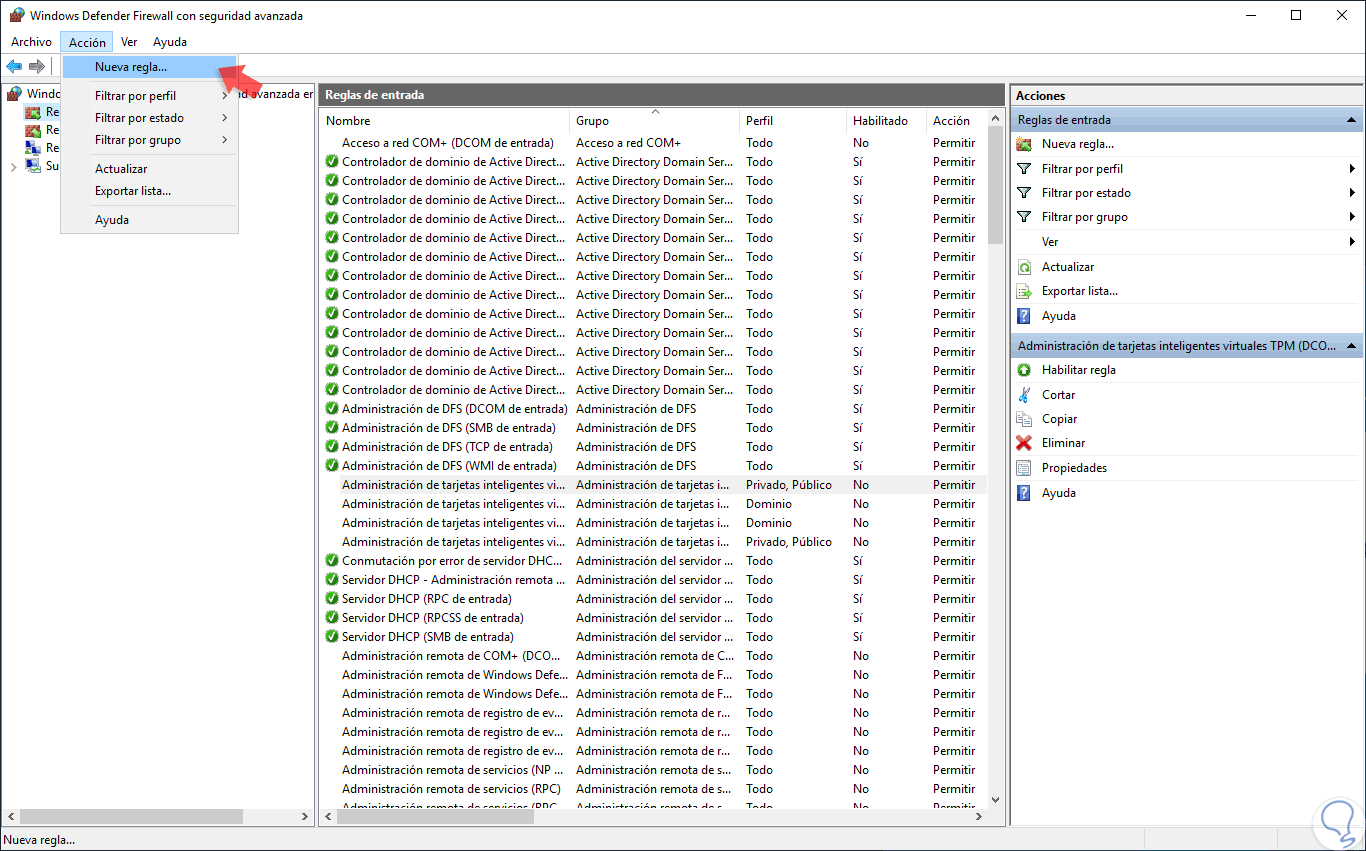1366x851 pixels.
Task: Click the red Eliminar X icon
Action: [x=1024, y=443]
